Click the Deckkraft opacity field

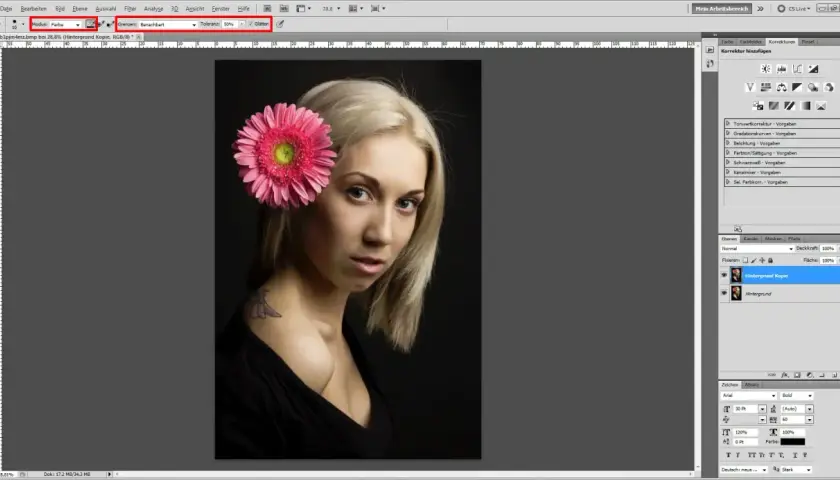(x=828, y=249)
